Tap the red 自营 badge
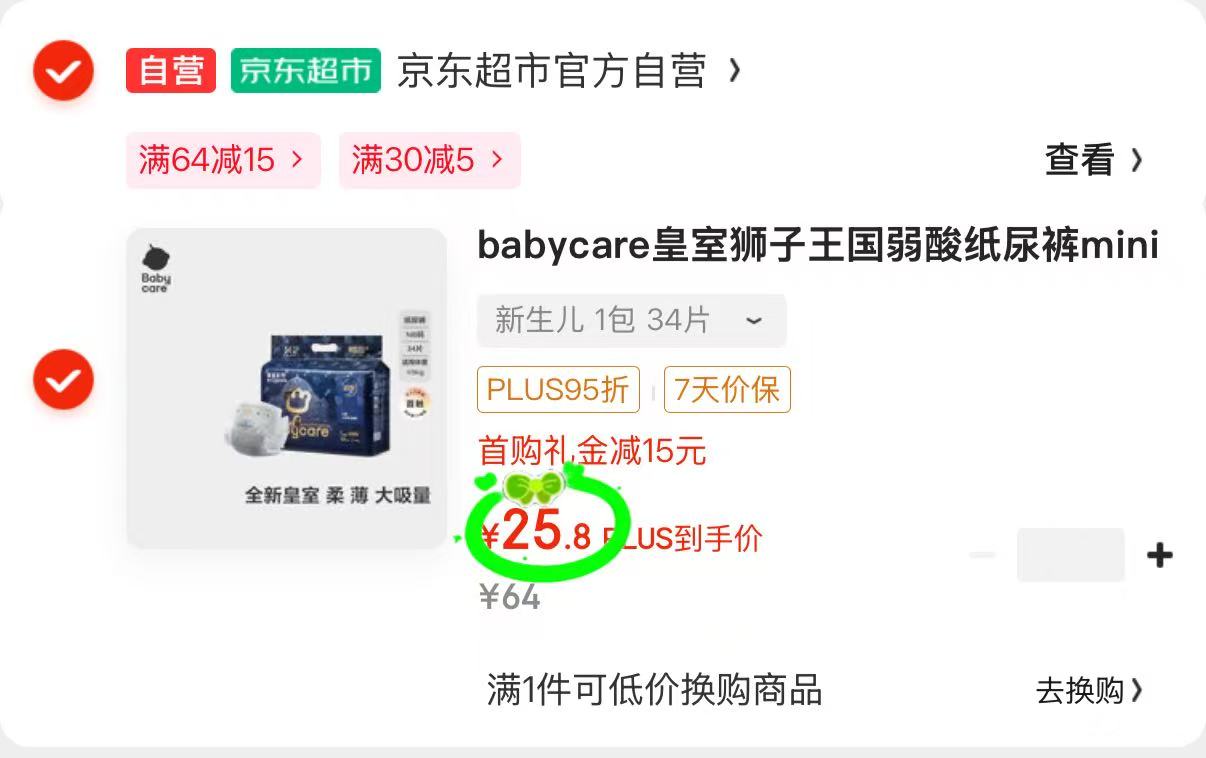 tap(171, 71)
